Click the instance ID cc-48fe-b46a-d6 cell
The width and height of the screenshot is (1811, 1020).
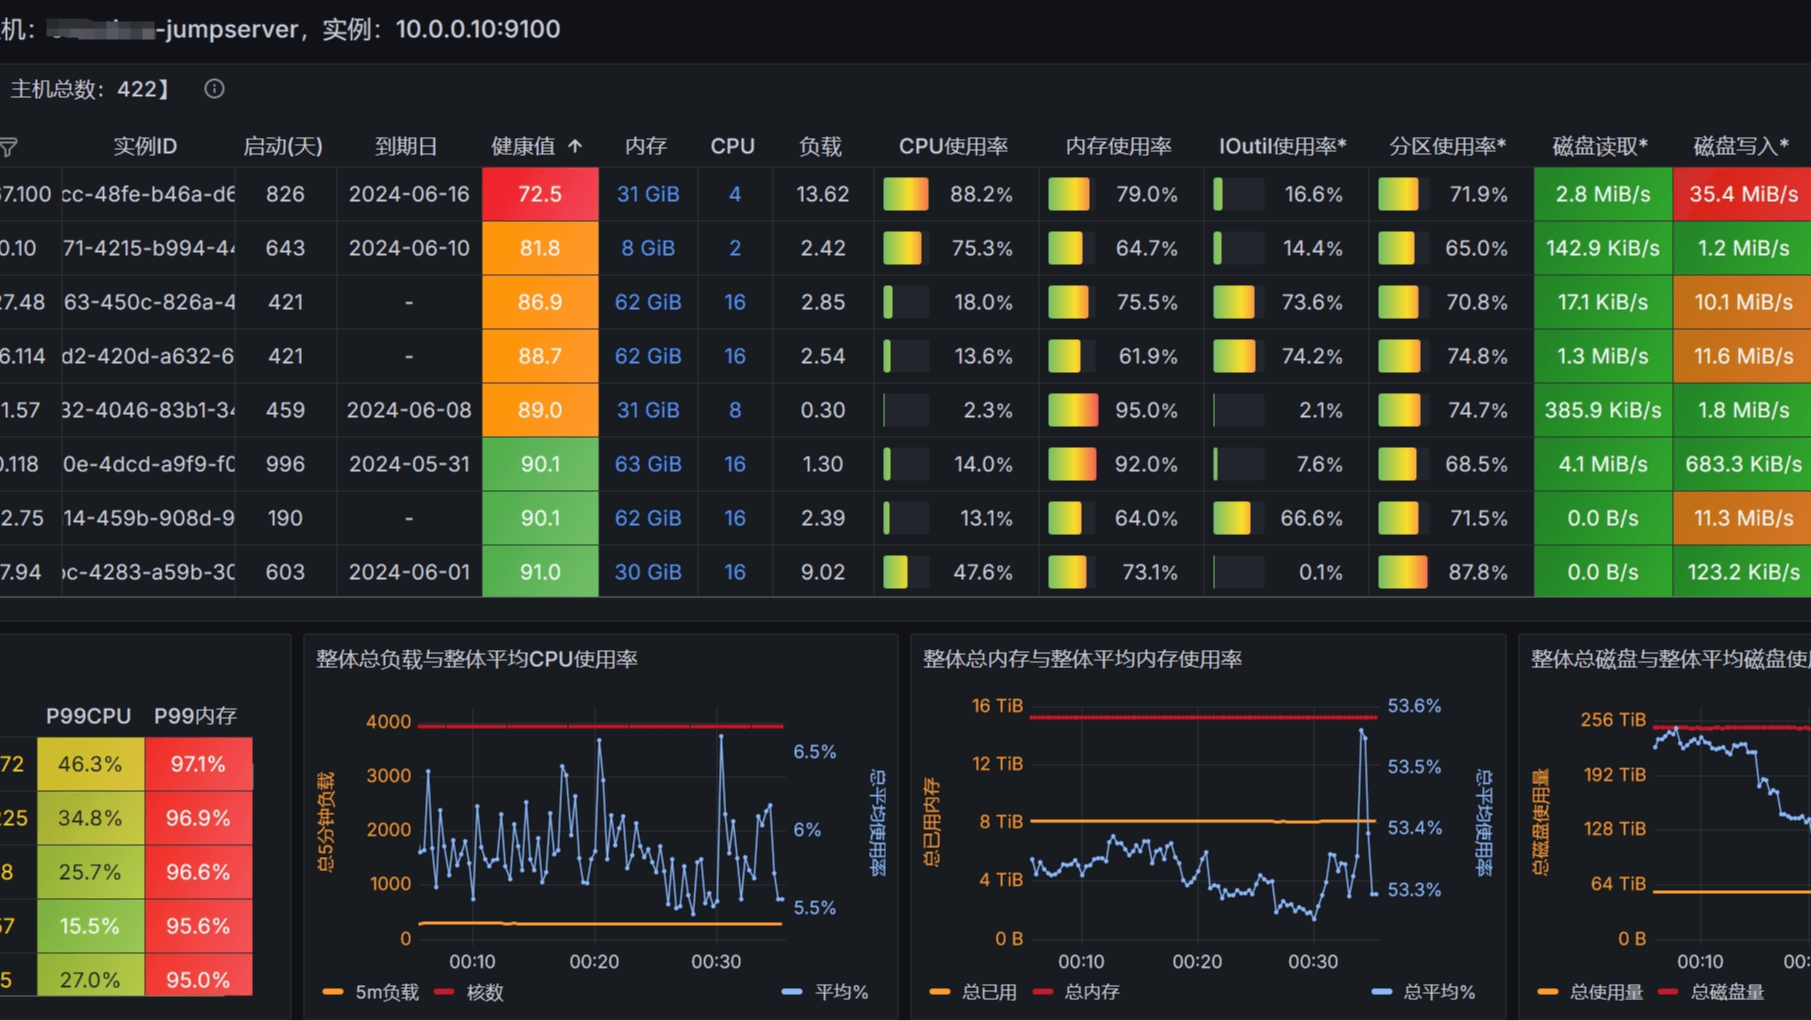pyautogui.click(x=148, y=194)
